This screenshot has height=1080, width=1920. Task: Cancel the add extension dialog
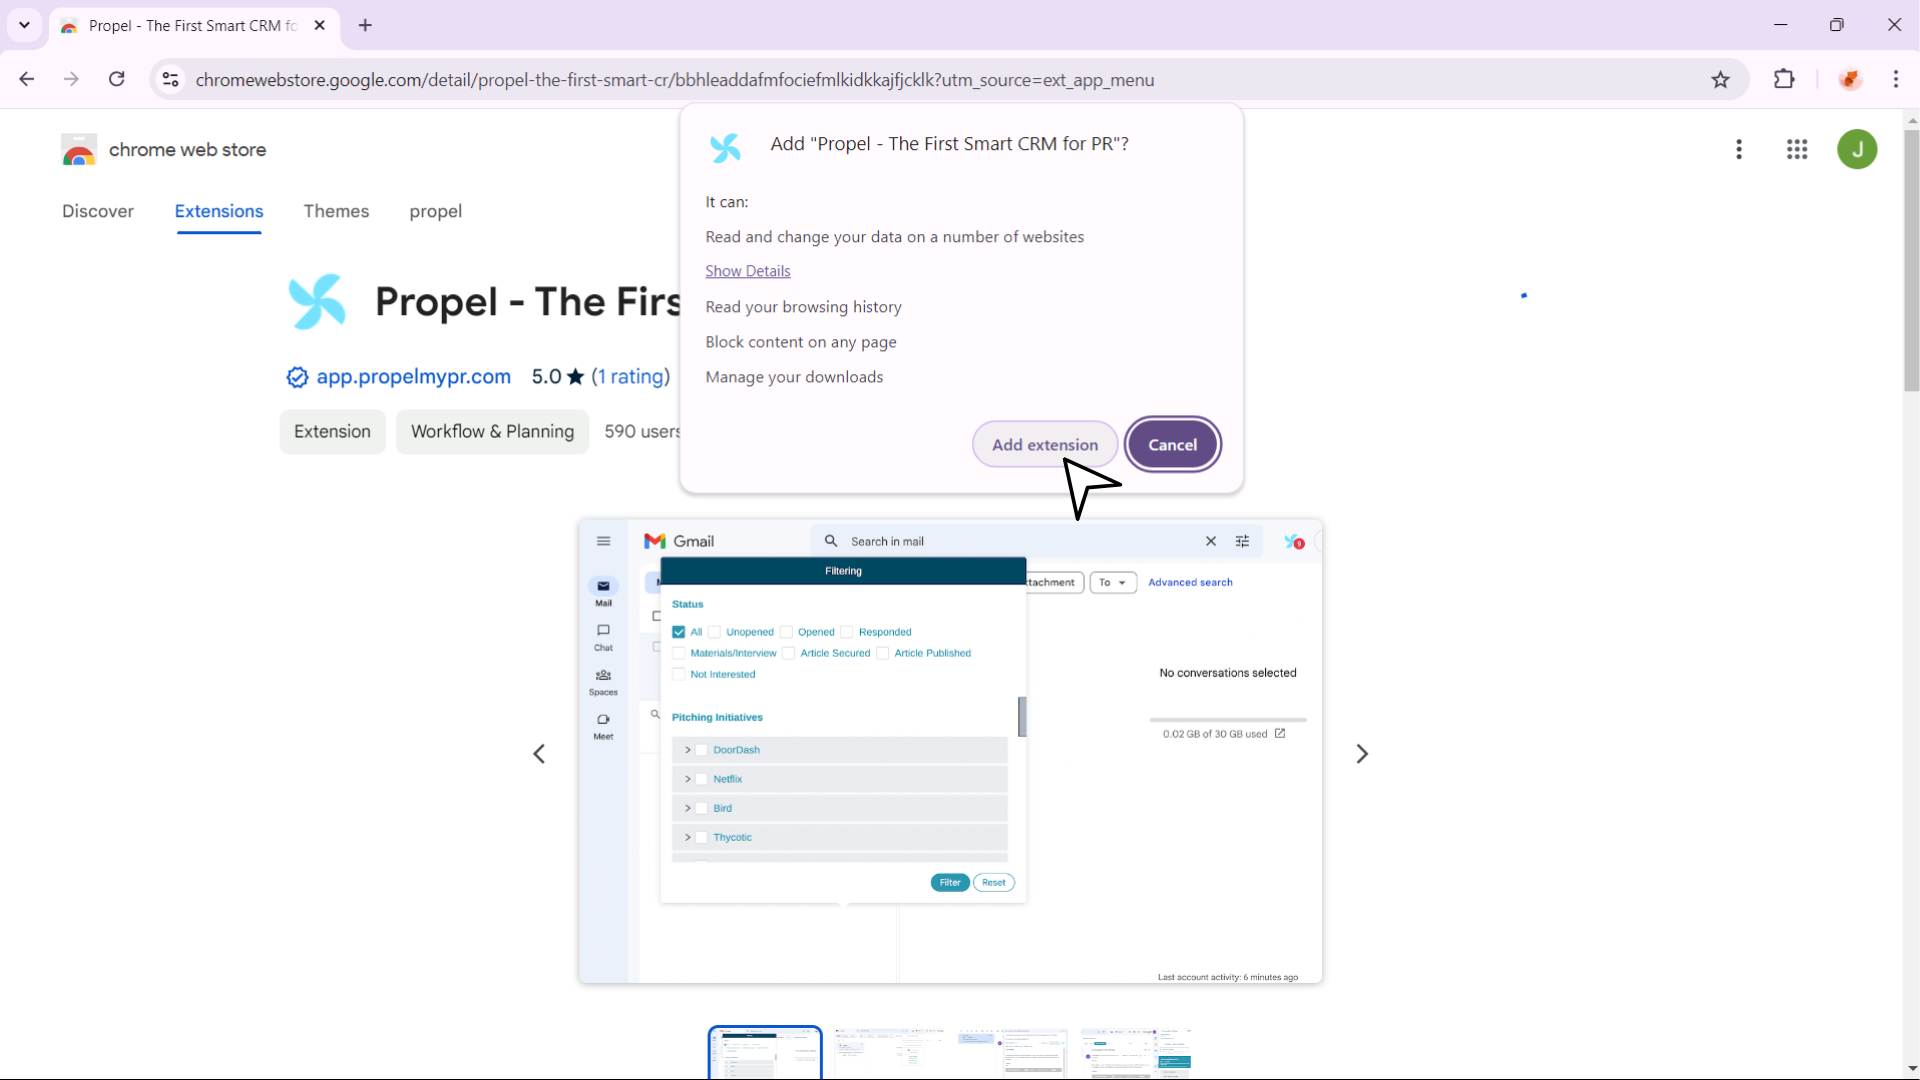tap(1172, 444)
